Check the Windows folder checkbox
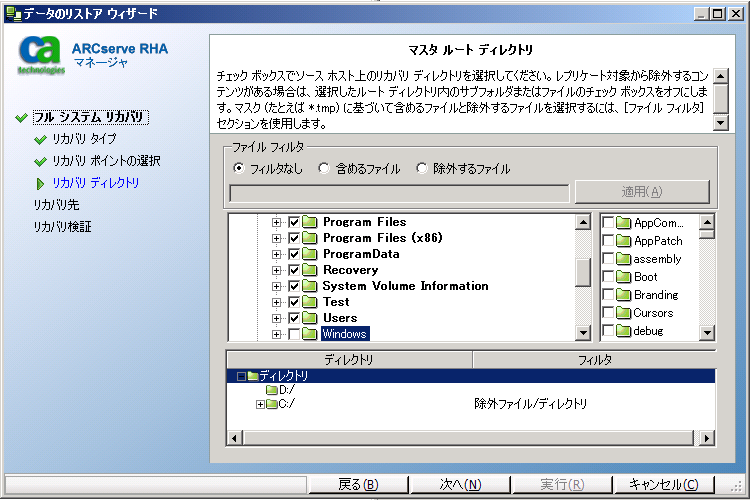 pyautogui.click(x=294, y=334)
